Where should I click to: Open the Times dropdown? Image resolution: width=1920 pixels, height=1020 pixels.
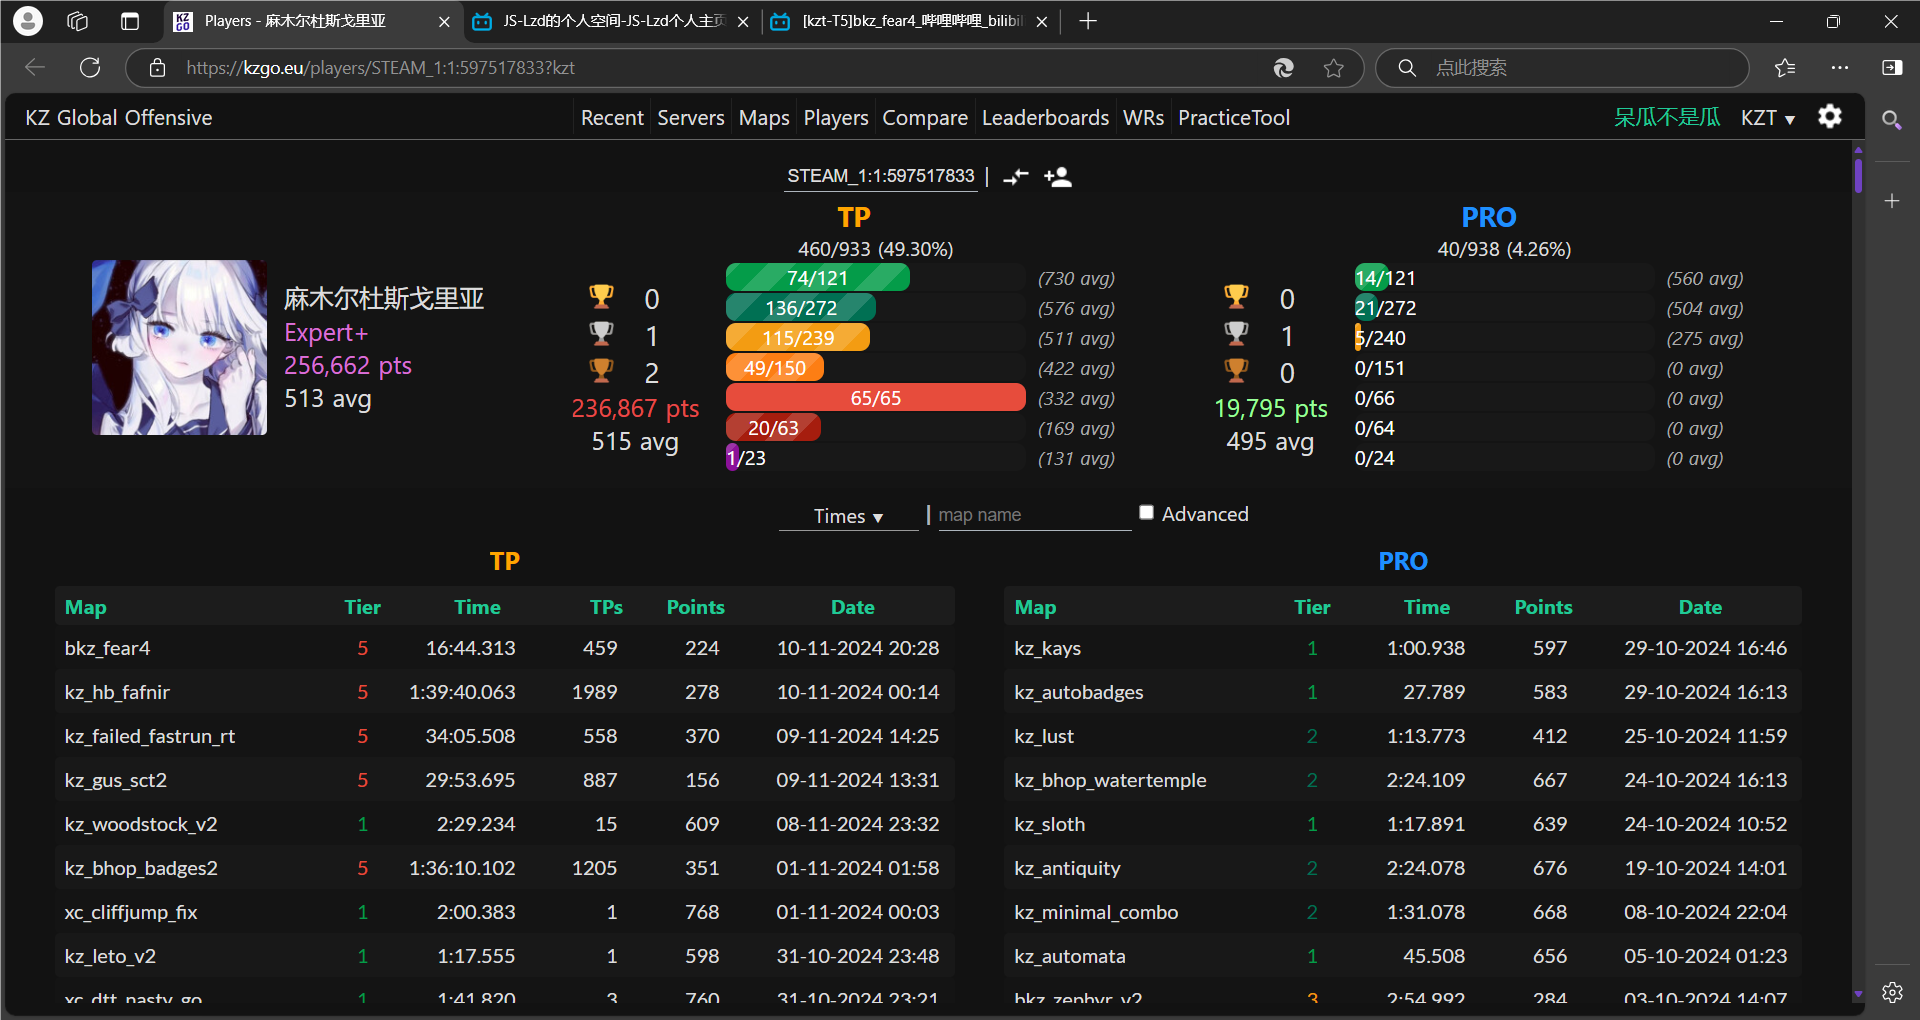pos(848,516)
